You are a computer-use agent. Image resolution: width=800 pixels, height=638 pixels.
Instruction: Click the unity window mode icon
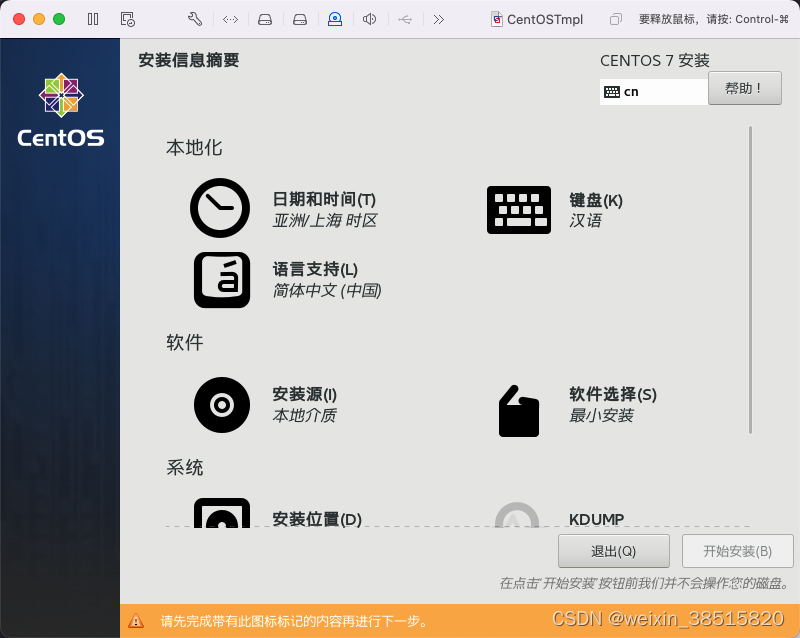pyautogui.click(x=616, y=19)
